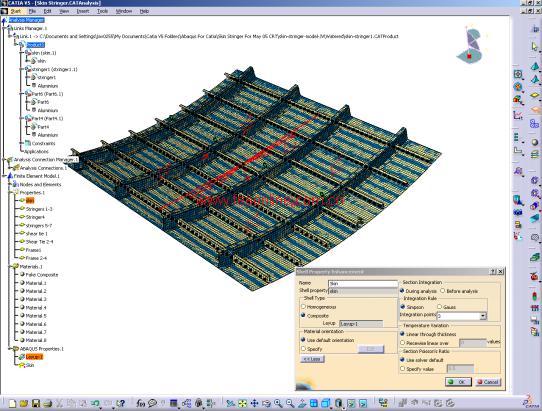
Task: Click the Swap Visible Space icon
Action: tap(363, 403)
